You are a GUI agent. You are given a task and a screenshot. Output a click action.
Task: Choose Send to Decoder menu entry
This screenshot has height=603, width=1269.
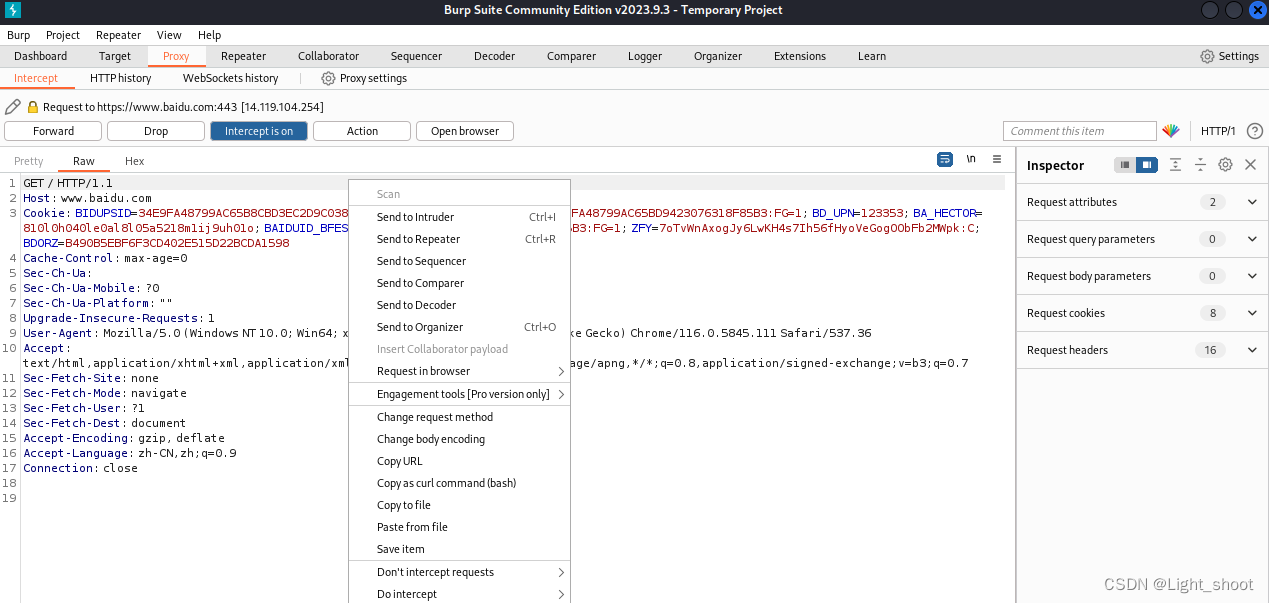click(459, 305)
